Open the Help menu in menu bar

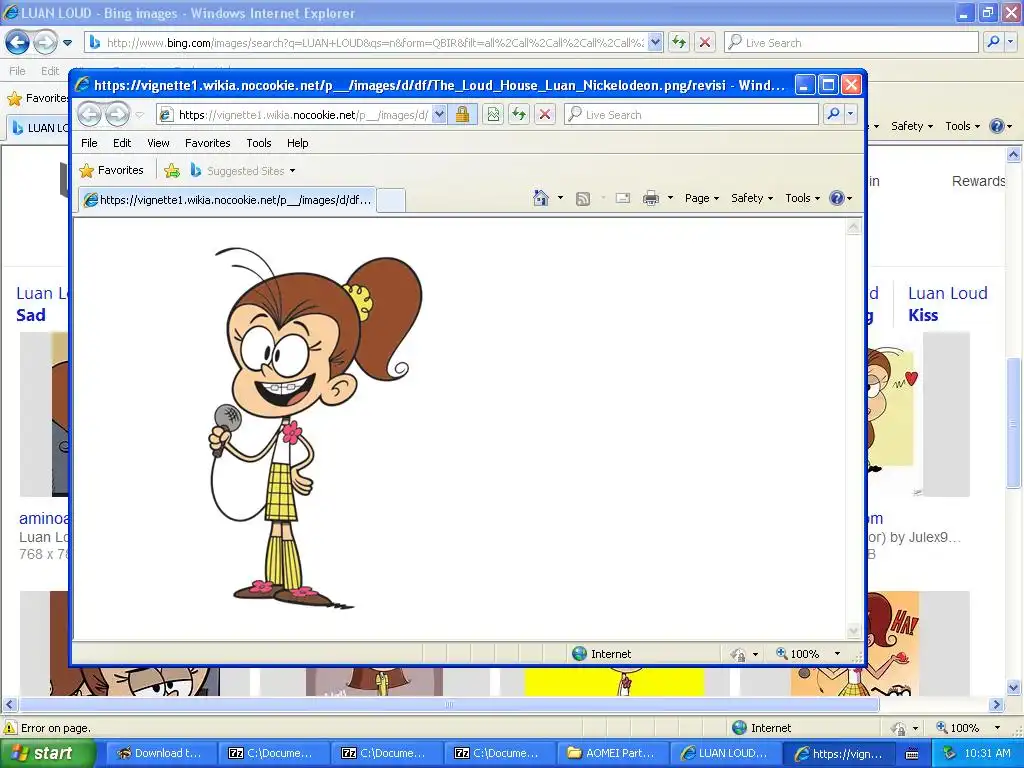pyautogui.click(x=297, y=143)
